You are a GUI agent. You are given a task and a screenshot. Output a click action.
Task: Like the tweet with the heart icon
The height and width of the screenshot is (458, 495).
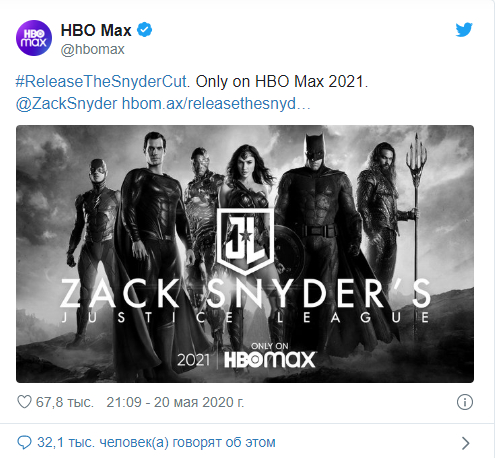coord(24,402)
